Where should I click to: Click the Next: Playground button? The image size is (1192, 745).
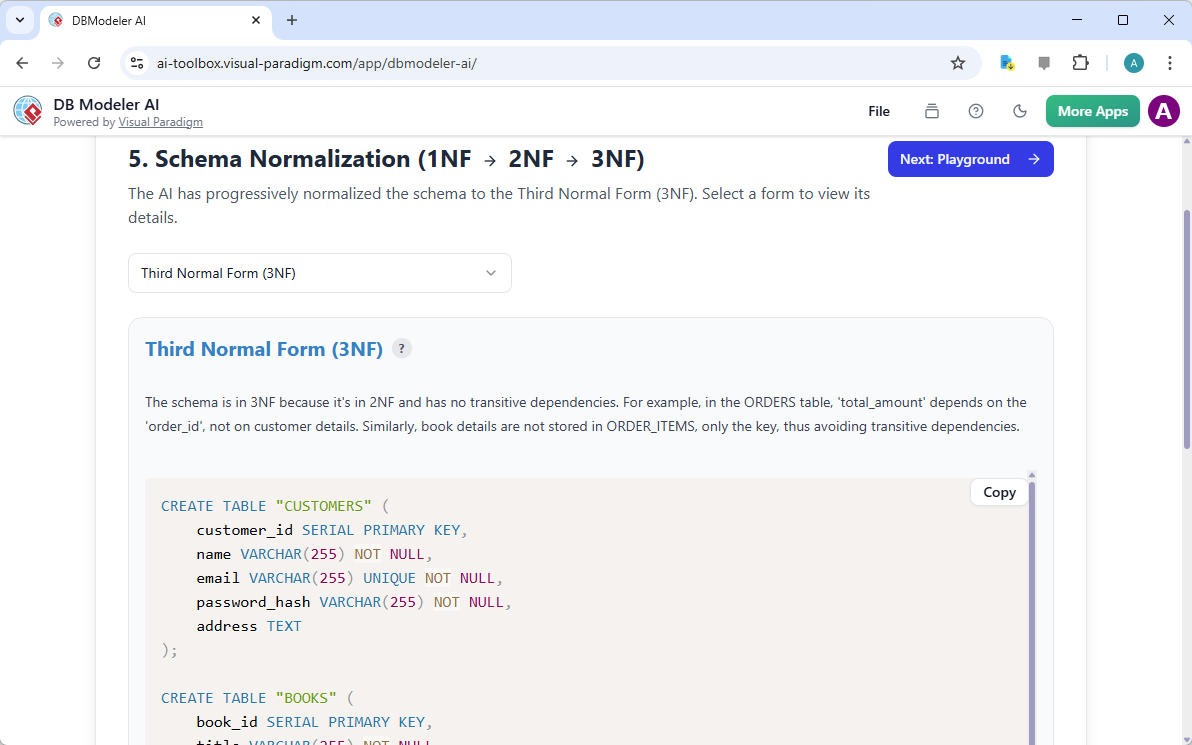pos(970,159)
